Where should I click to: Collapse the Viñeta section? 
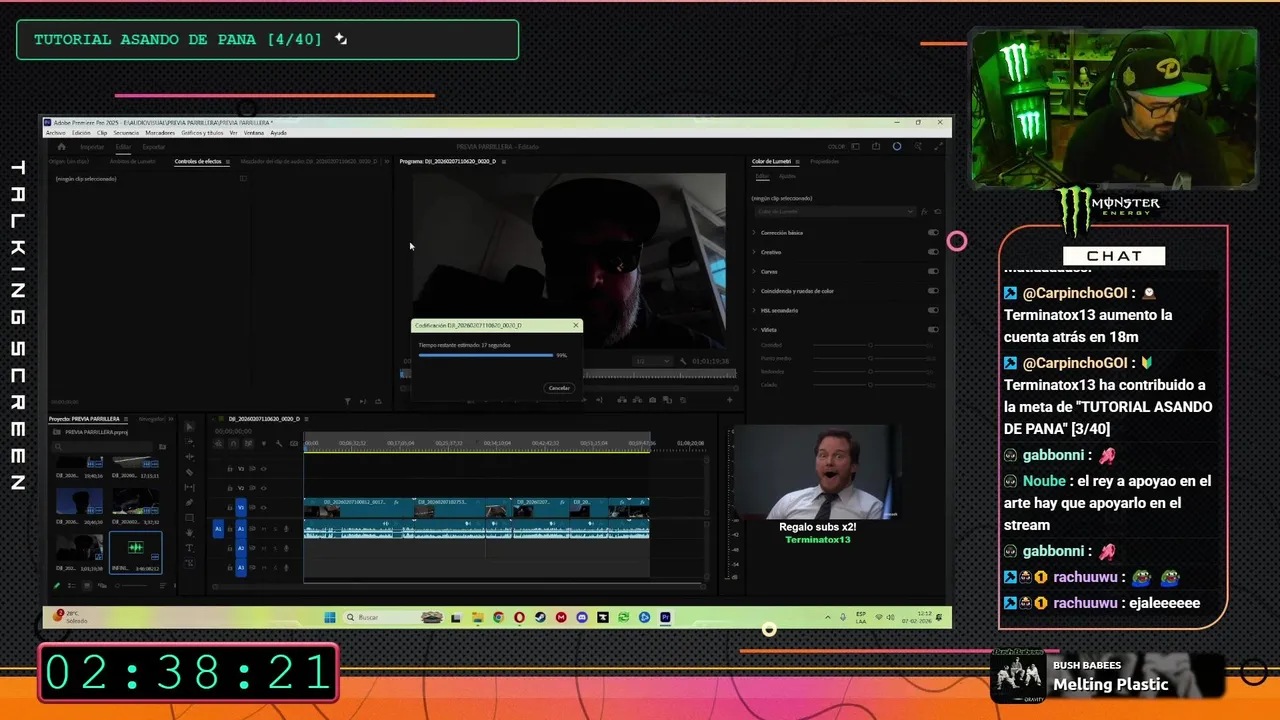[754, 329]
